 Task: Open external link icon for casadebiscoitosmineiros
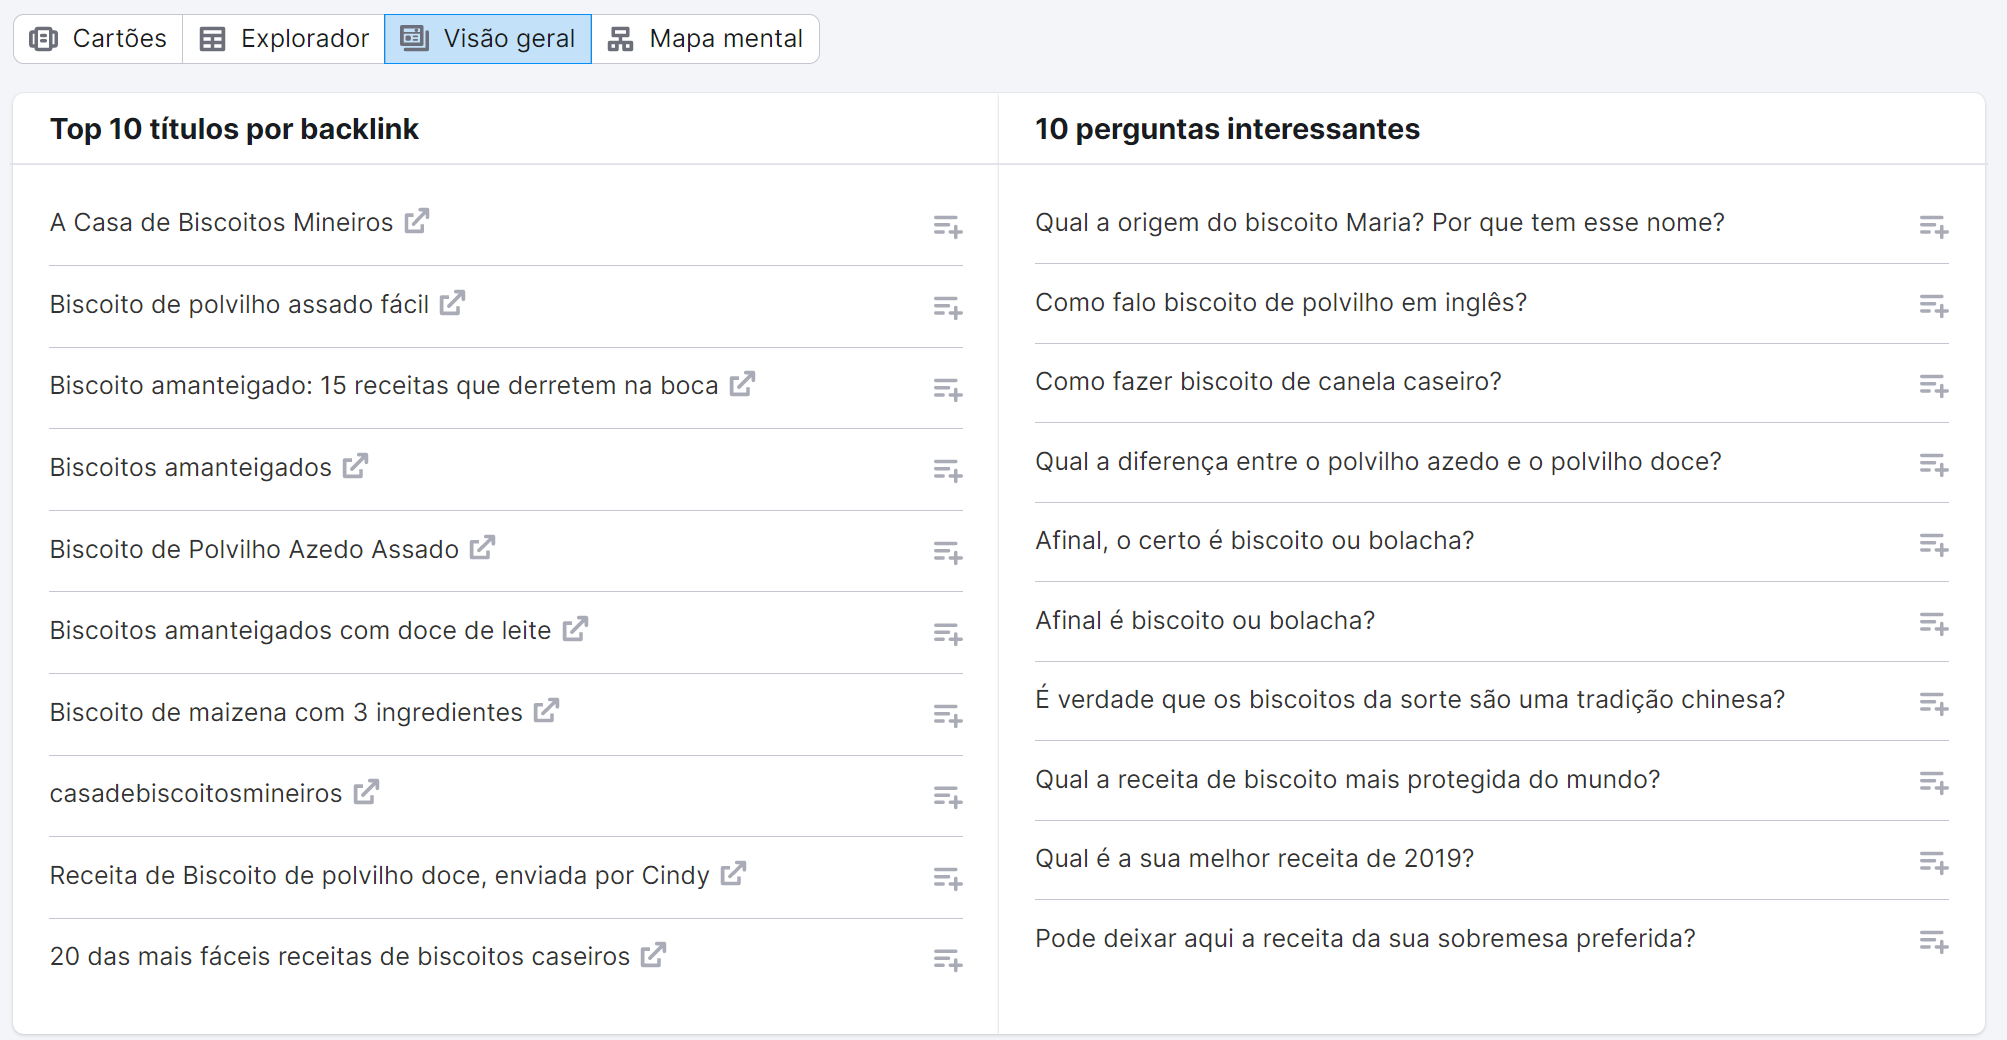coord(366,792)
